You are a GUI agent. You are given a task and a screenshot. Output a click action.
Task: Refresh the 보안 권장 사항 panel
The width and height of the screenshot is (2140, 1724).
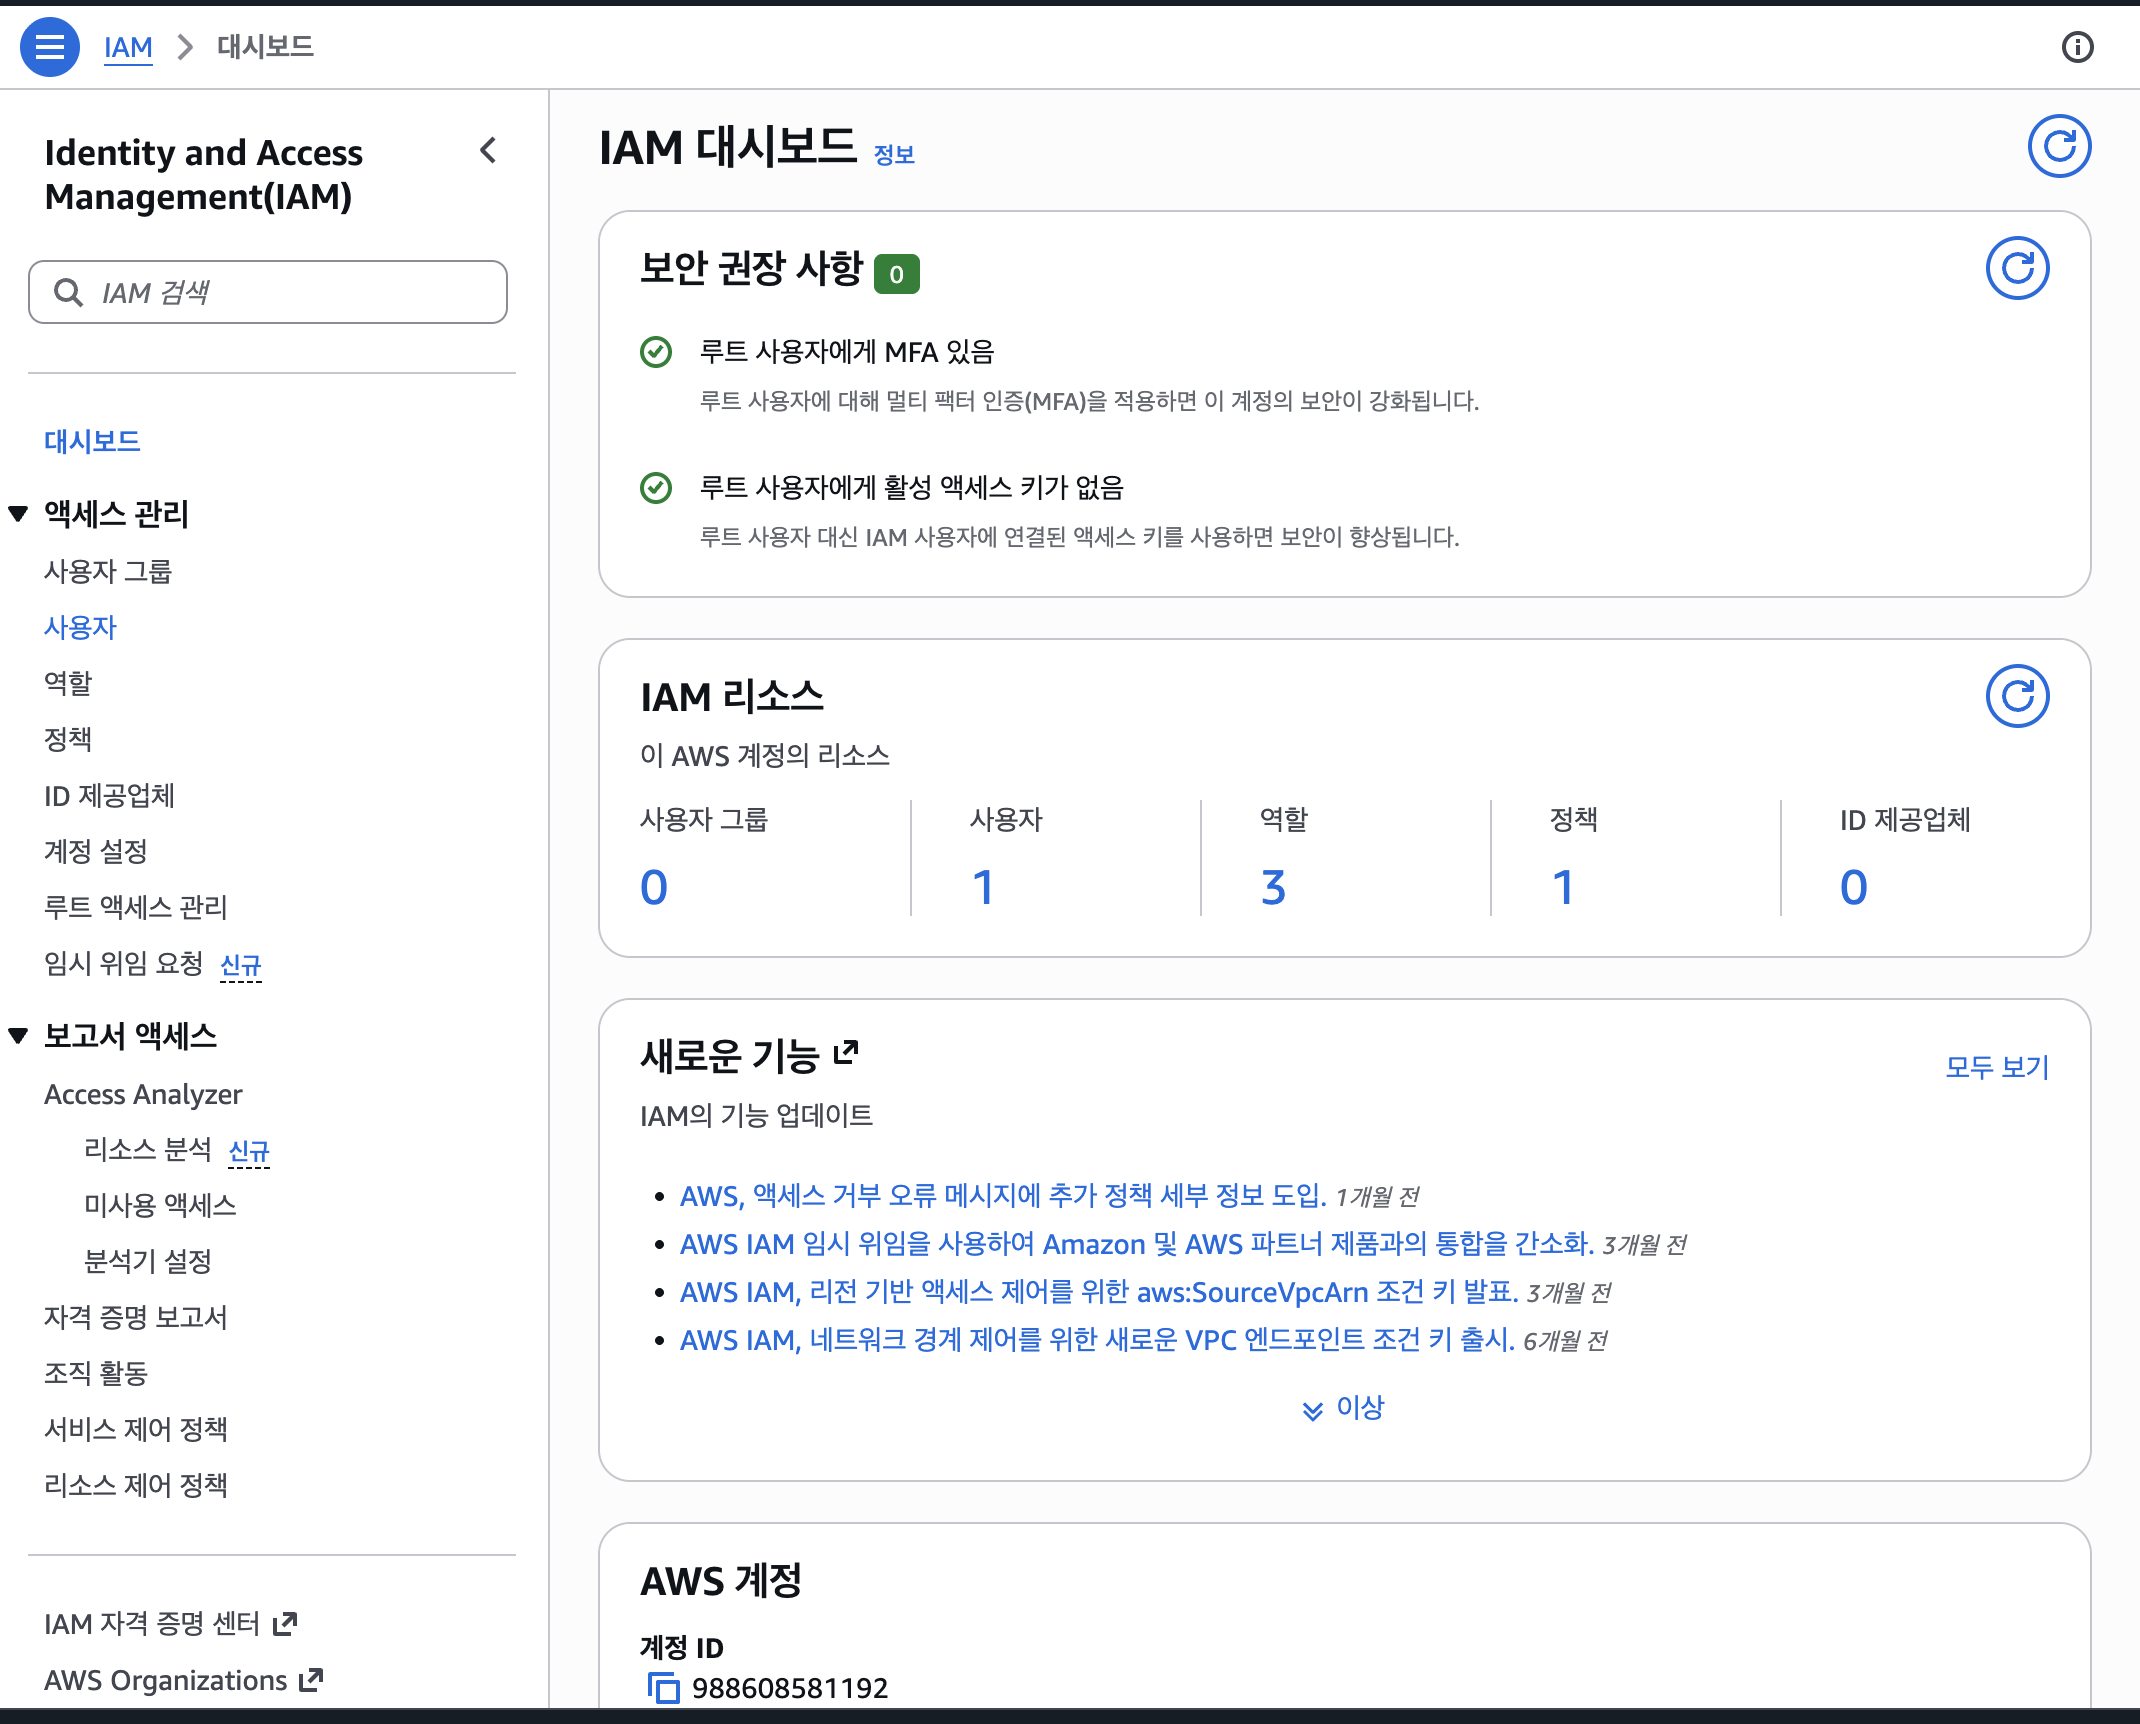pos(2018,268)
